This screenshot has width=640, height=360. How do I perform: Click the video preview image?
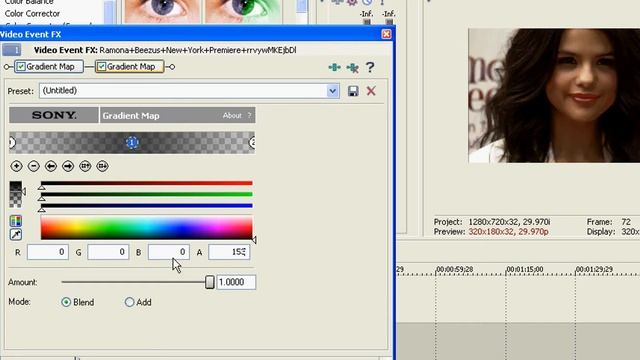554,96
